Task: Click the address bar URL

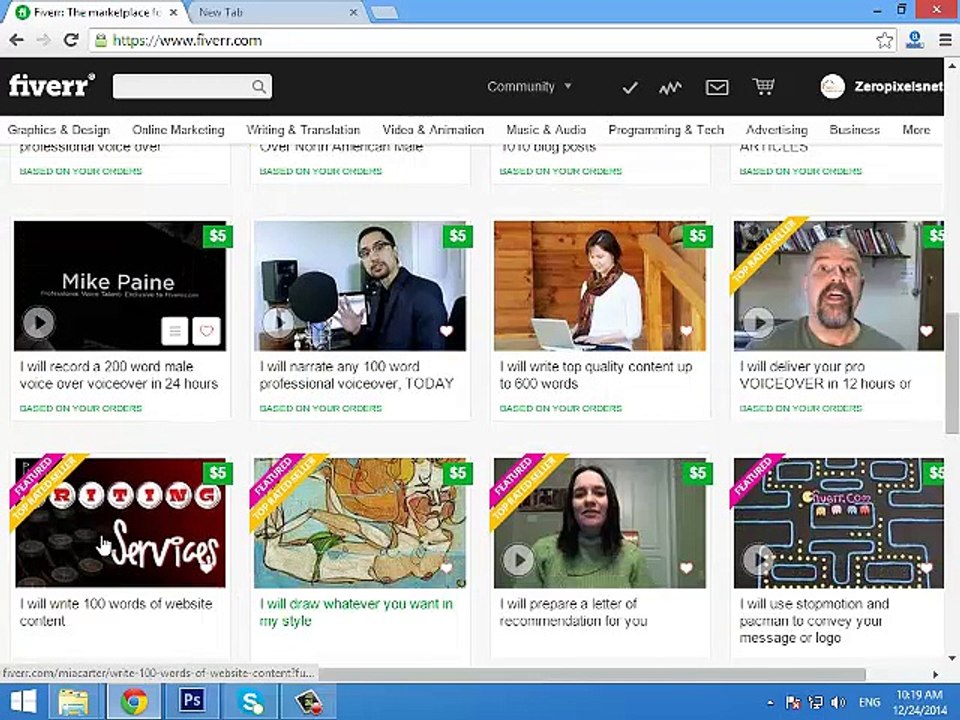Action: point(187,40)
